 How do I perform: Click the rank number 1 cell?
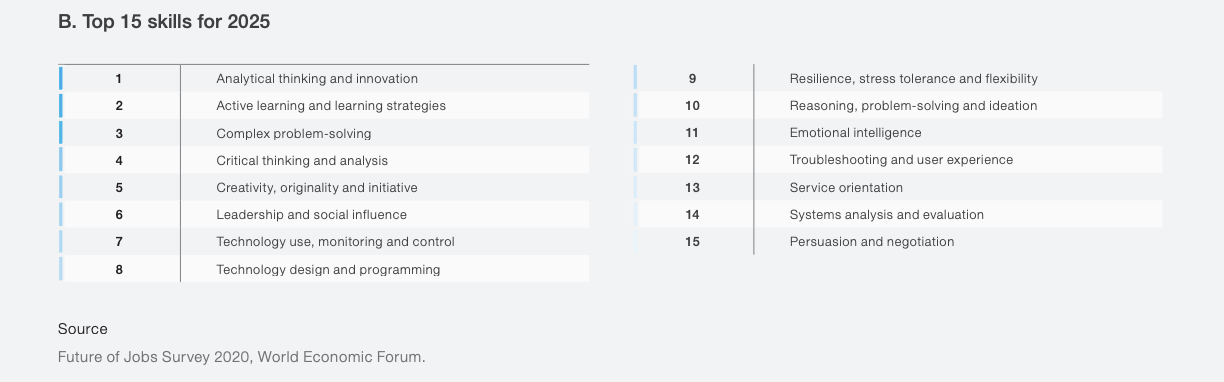click(119, 78)
